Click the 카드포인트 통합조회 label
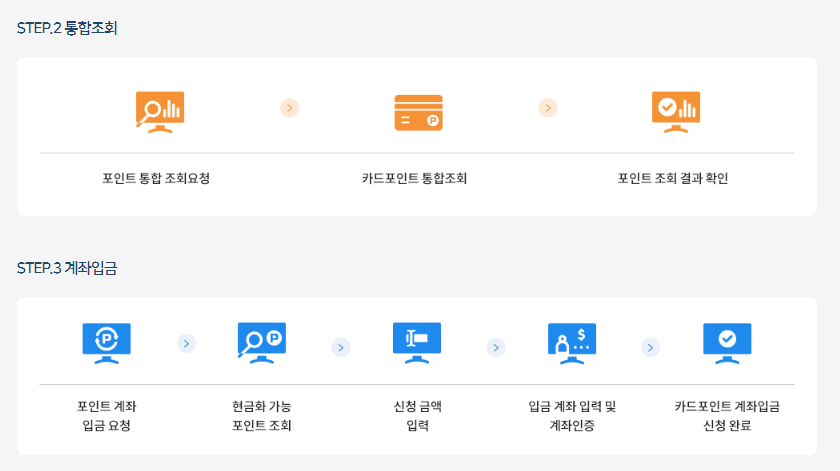The width and height of the screenshot is (840, 471). click(414, 178)
